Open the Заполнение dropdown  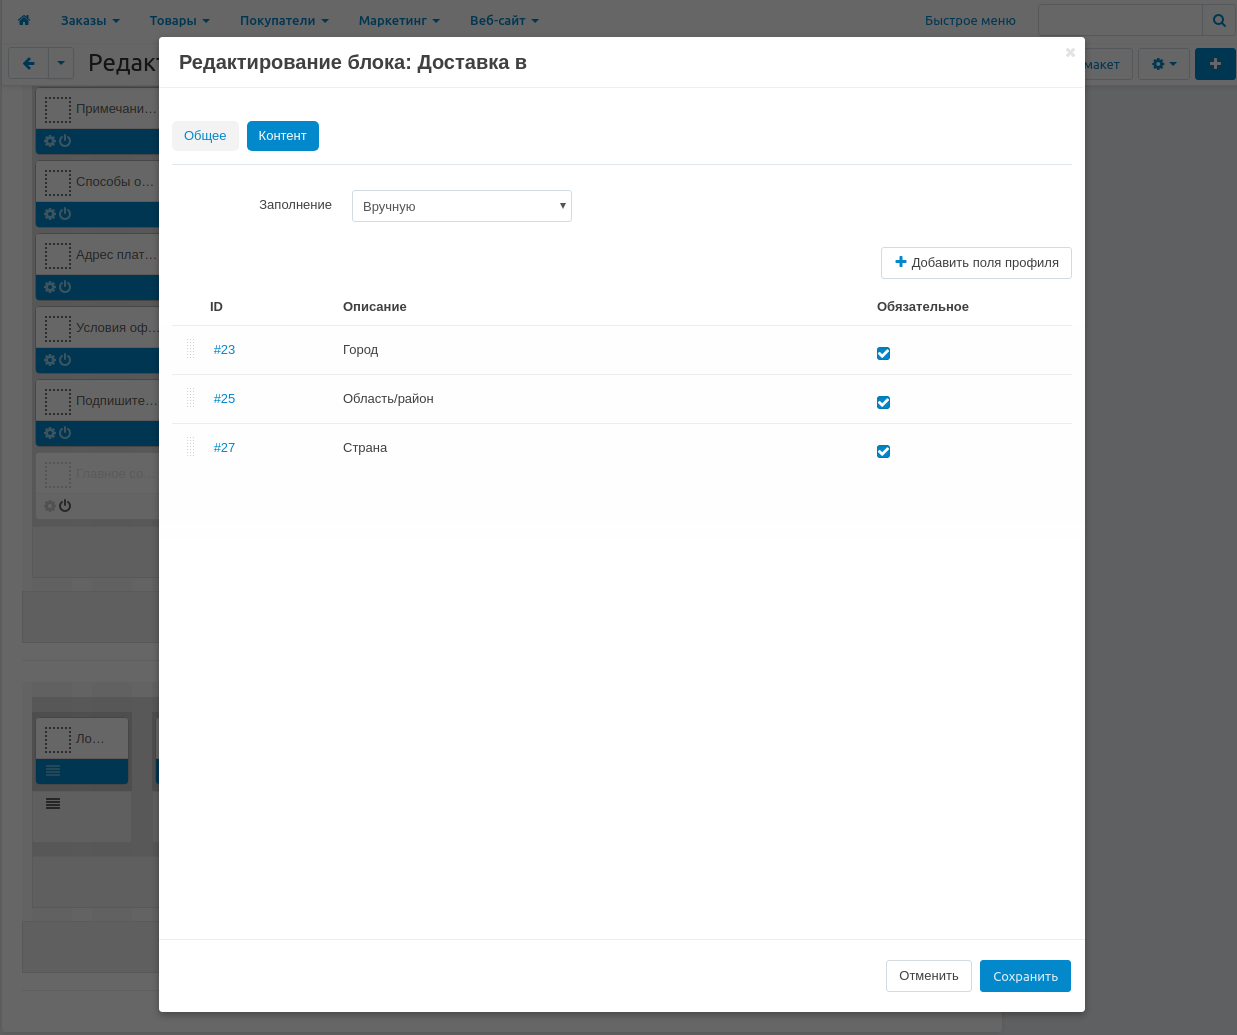[461, 206]
